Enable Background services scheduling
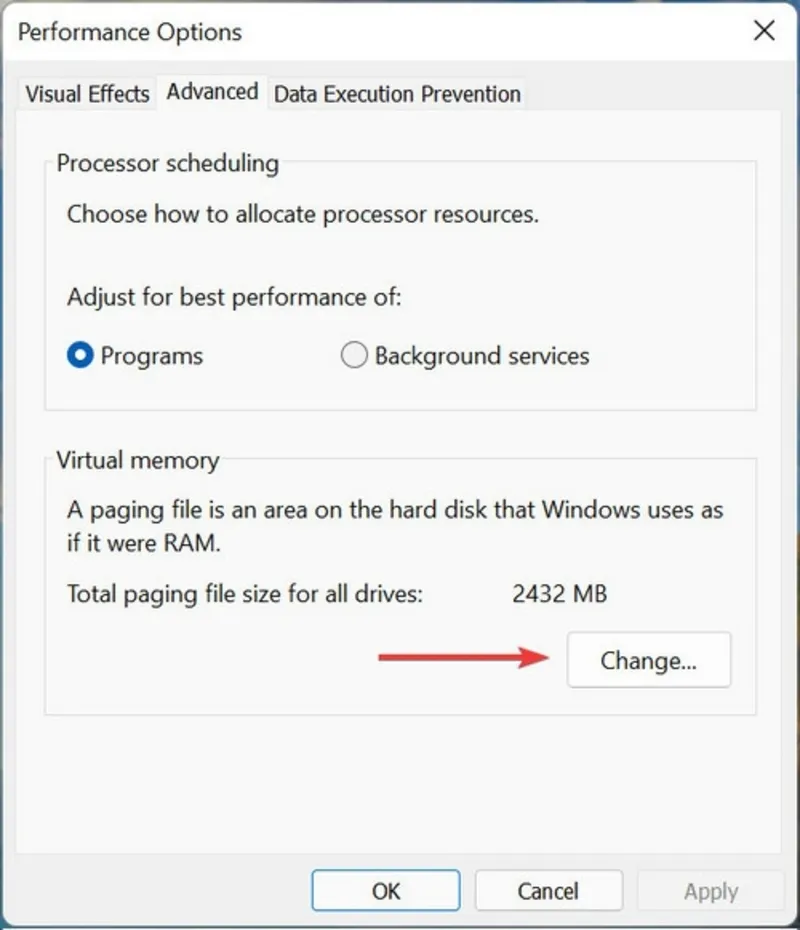800x930 pixels. coord(354,355)
